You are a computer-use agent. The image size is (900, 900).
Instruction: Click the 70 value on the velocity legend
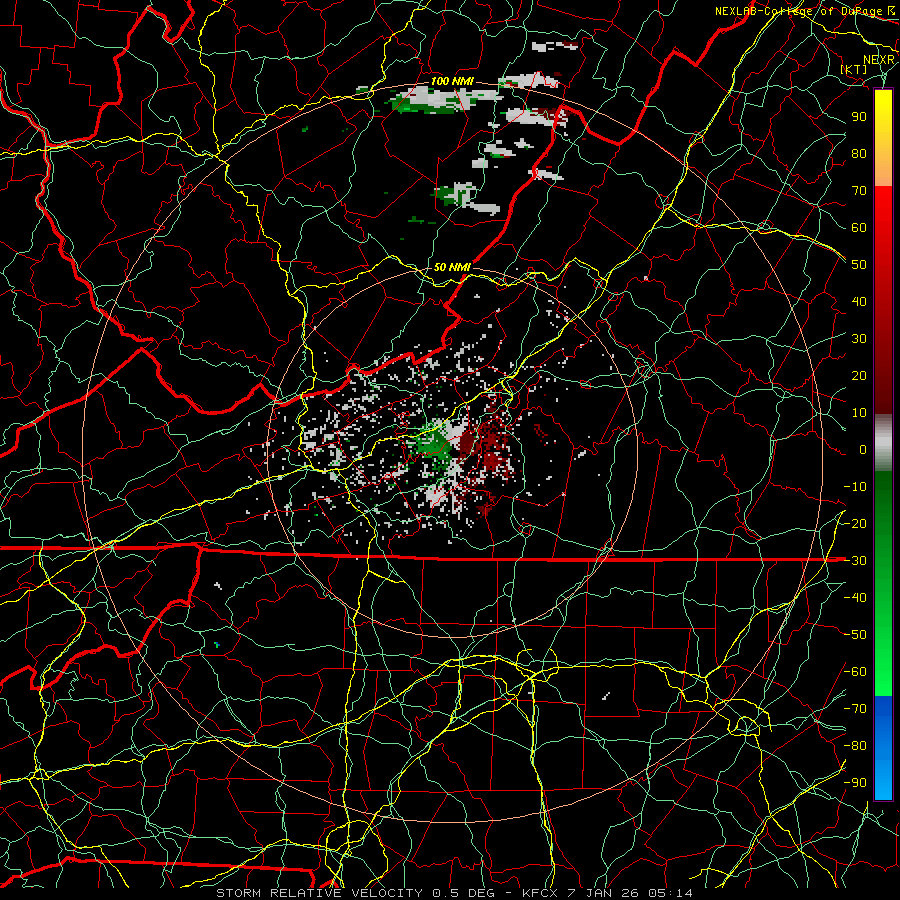point(859,191)
